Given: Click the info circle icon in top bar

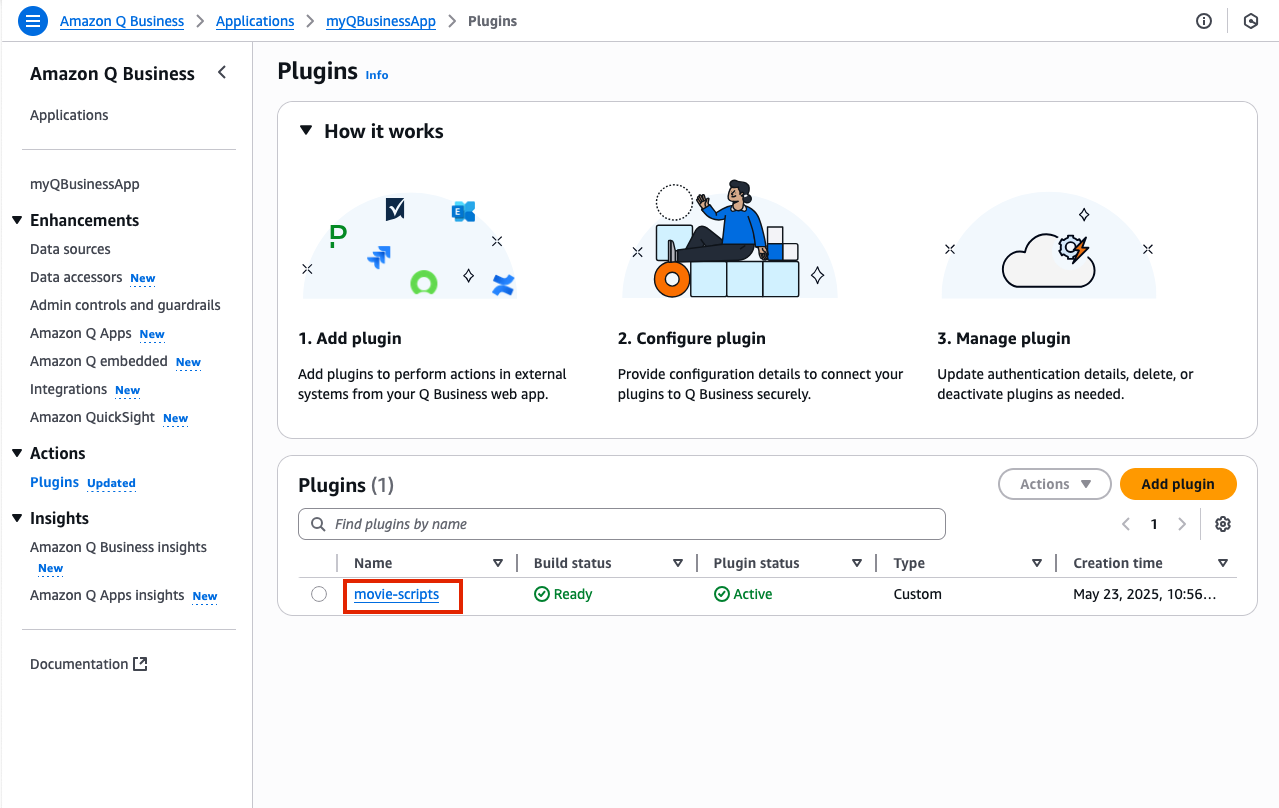Looking at the screenshot, I should coord(1204,21).
